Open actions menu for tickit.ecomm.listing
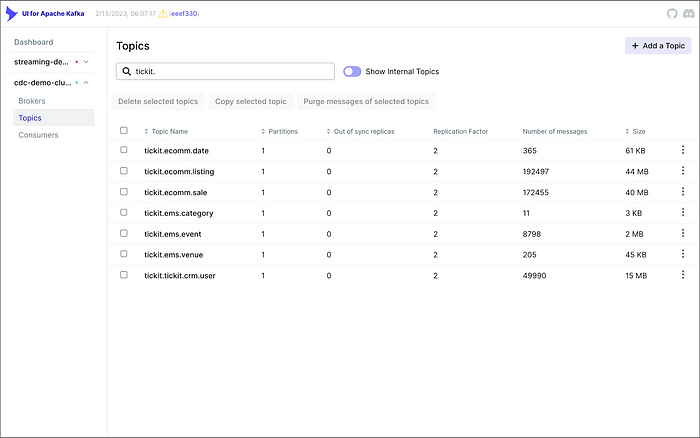 (x=683, y=171)
